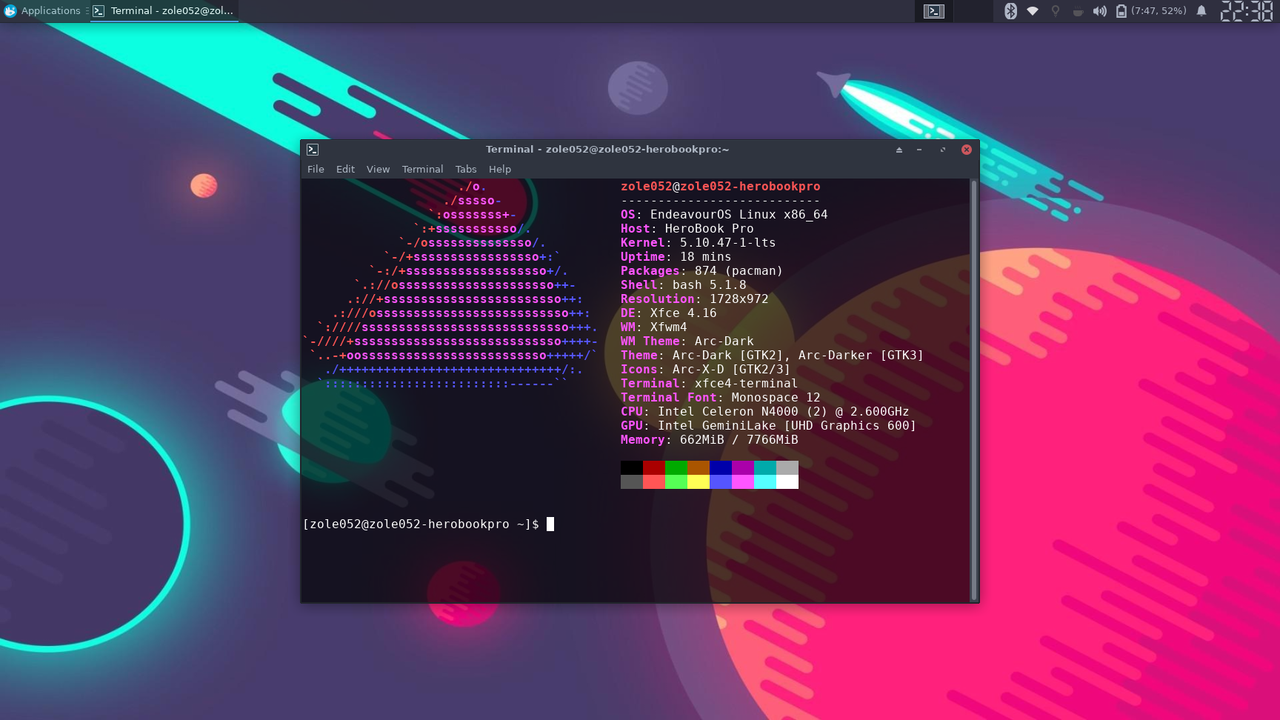Viewport: 1280px width, 720px height.
Task: Click the terminal window's title bar icon
Action: click(x=313, y=149)
